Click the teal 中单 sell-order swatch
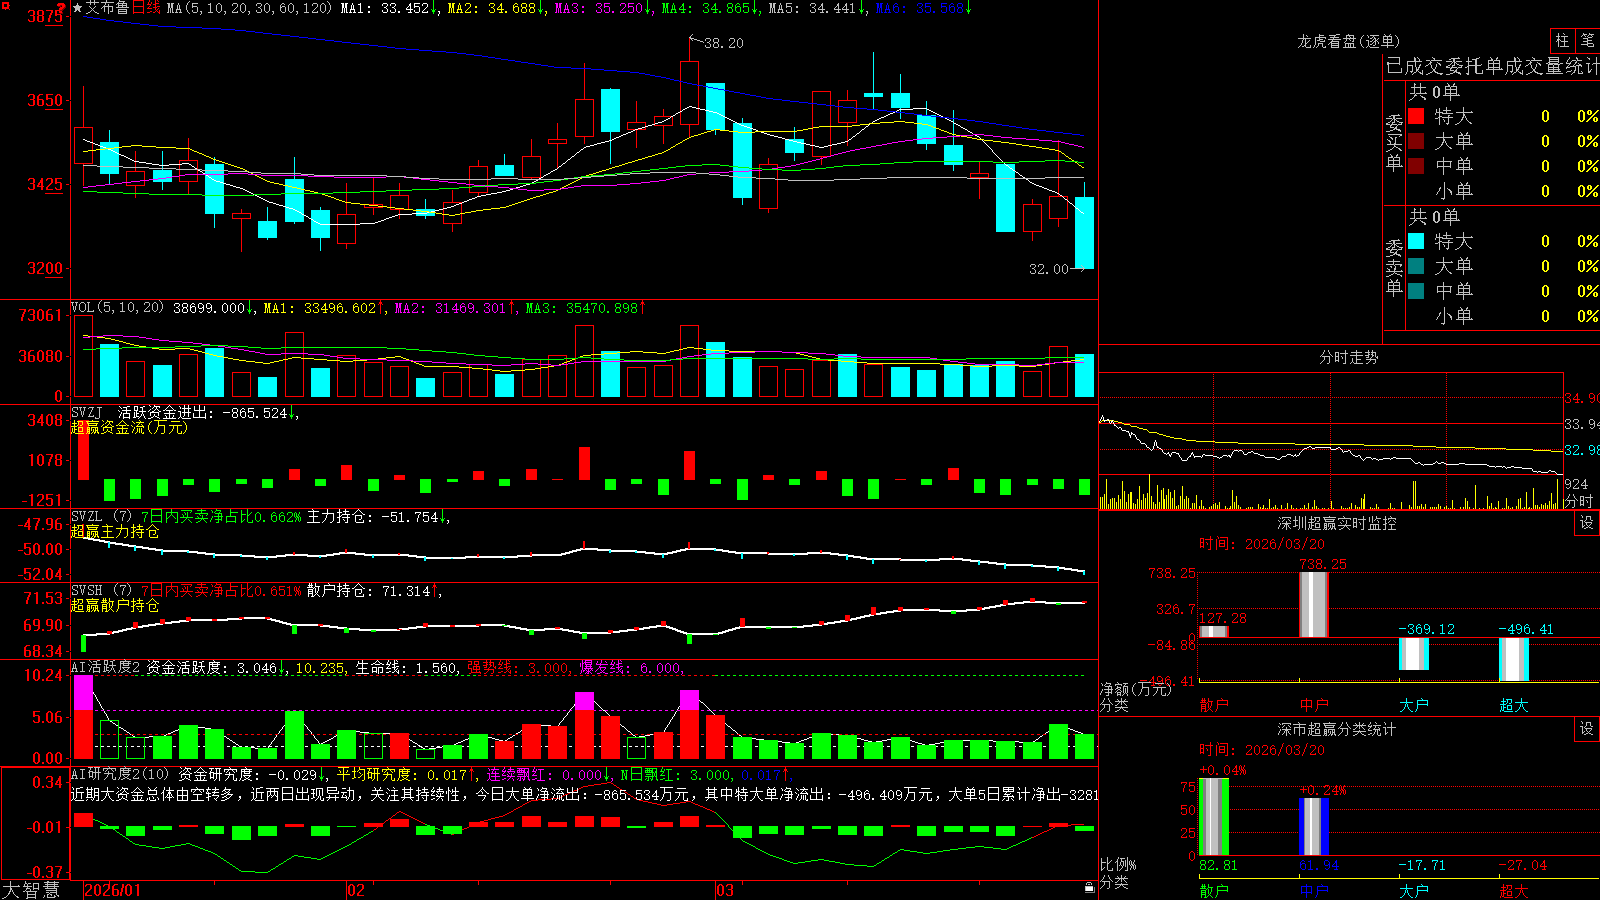 pos(1416,291)
